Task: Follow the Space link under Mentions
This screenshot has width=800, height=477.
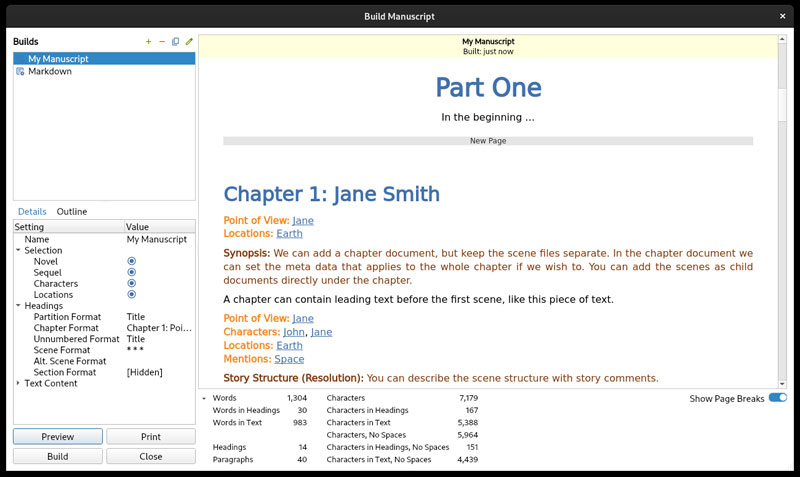Action: (289, 359)
